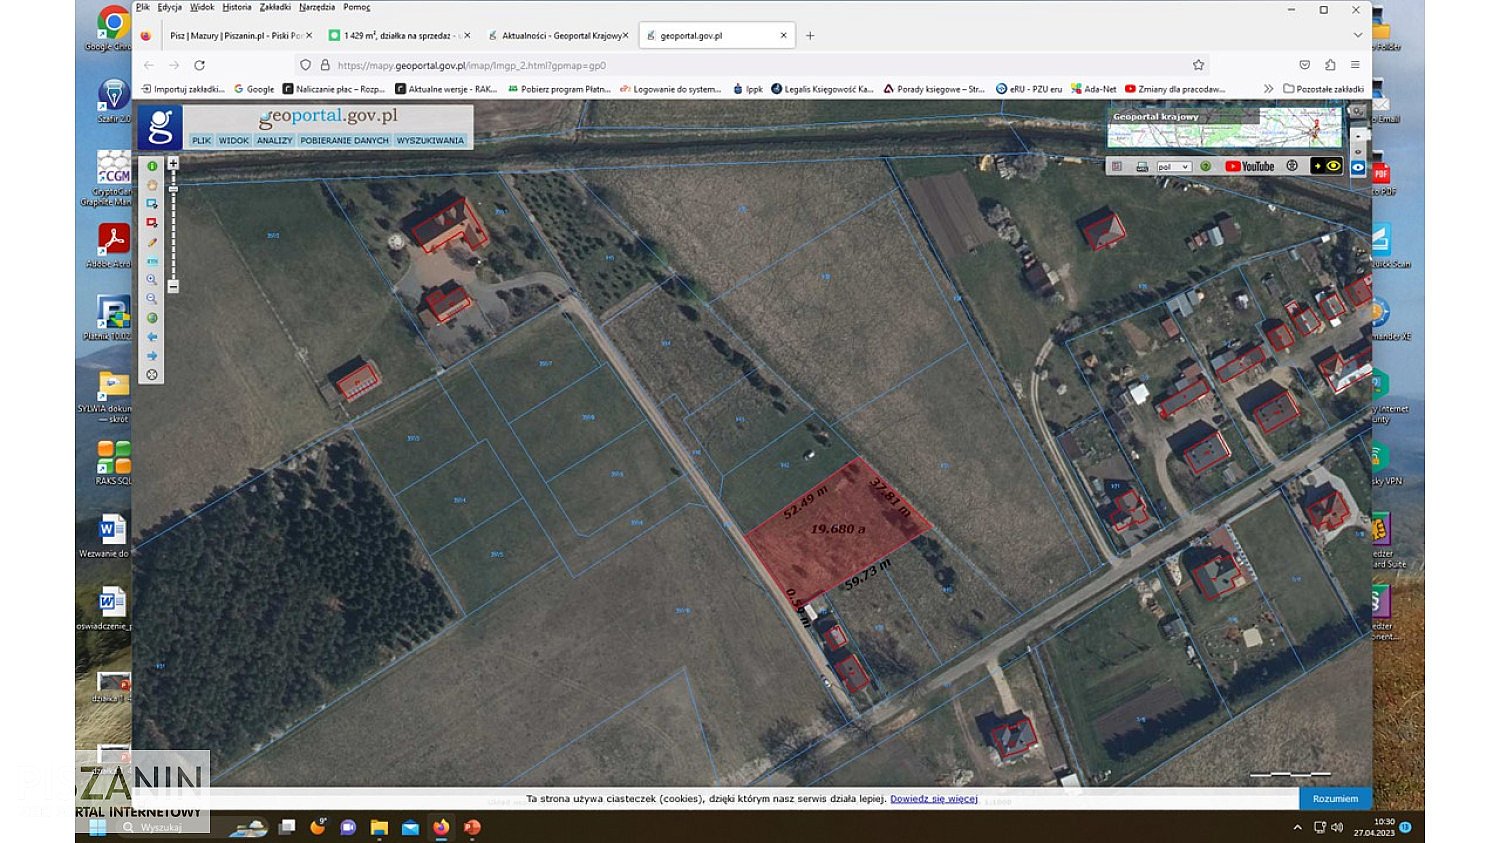1500x843 pixels.
Task: Open Firefox hamburger application menu
Action: click(1355, 65)
